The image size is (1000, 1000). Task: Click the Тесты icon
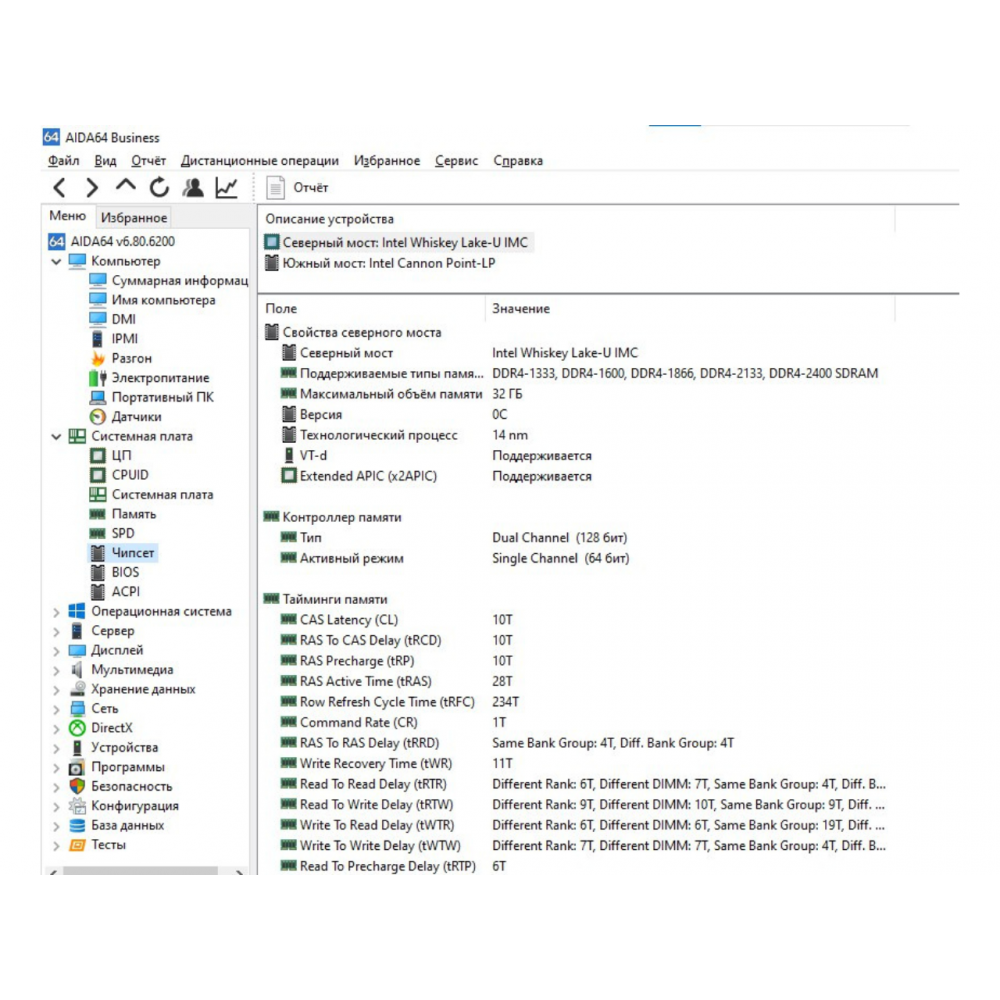77,845
